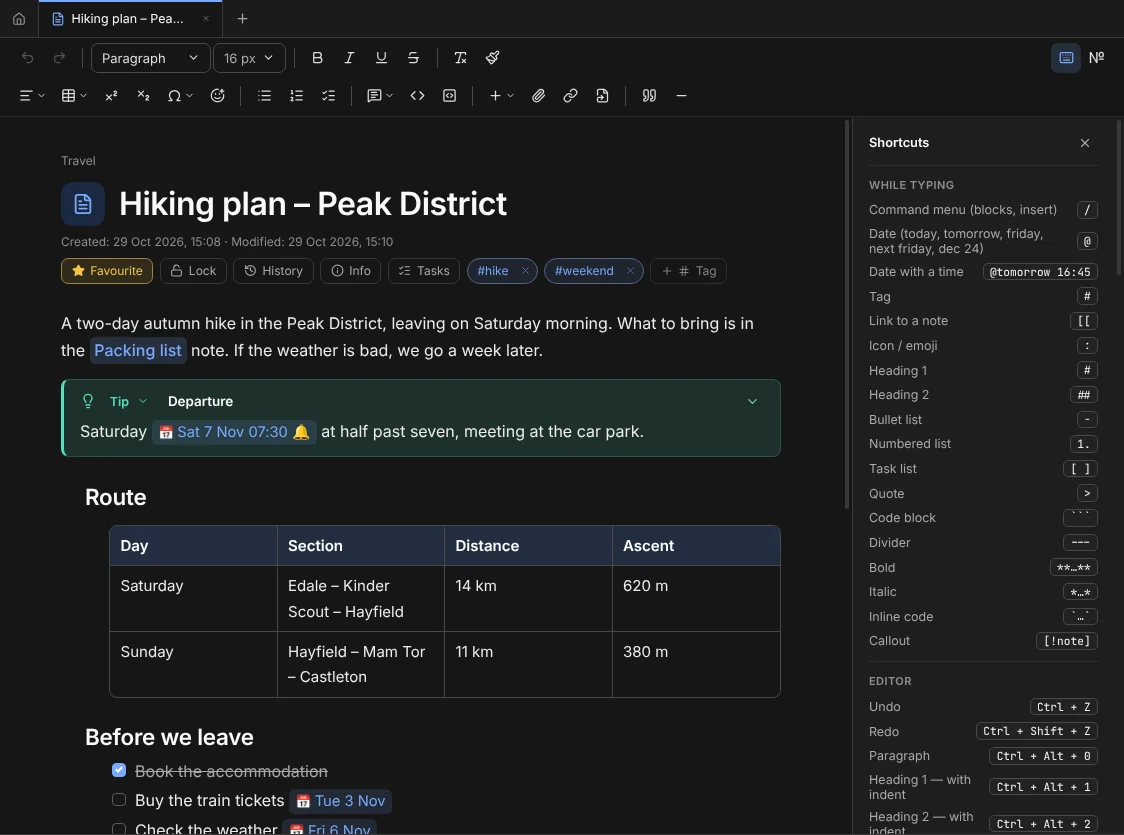
Task: Click the 'Sat 7 Nov 07:30' date chip
Action: 234,432
